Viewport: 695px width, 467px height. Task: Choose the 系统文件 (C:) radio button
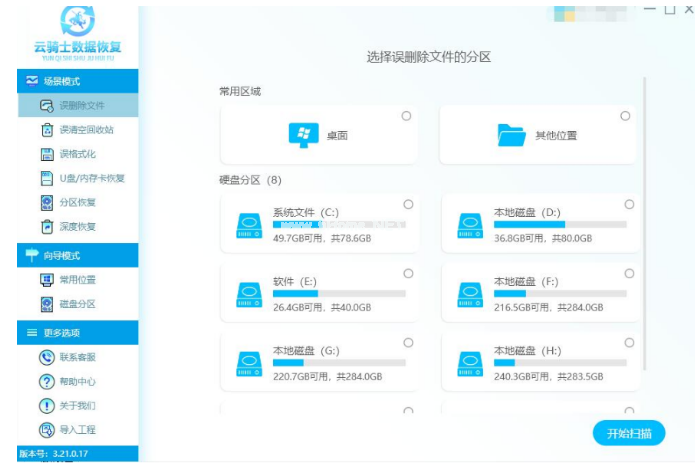pyautogui.click(x=408, y=204)
